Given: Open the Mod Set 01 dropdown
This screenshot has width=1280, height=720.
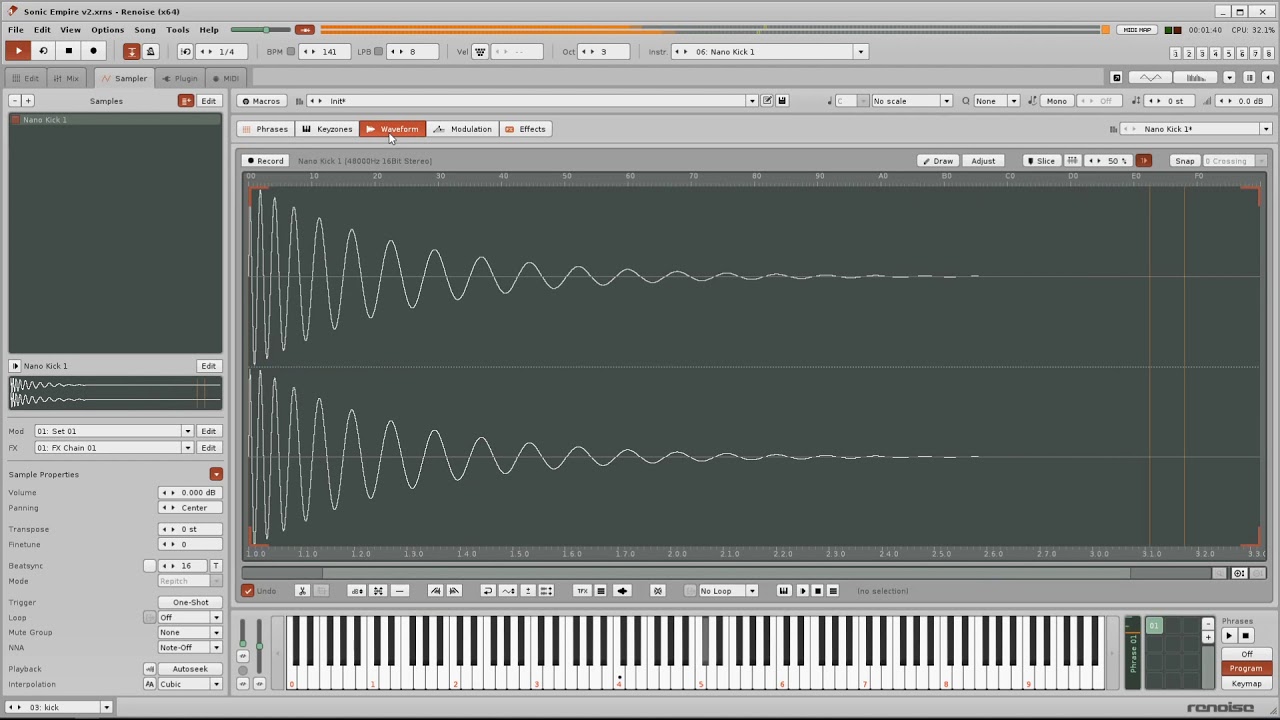Looking at the screenshot, I should [114, 431].
